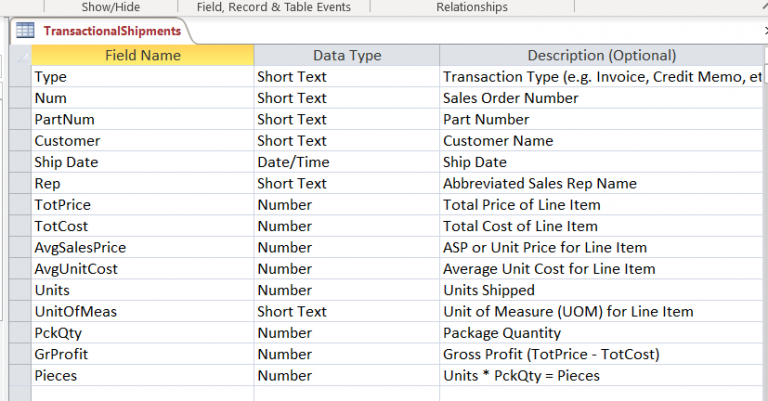
Task: Select the TransactionalShipments tab
Action: (x=112, y=31)
